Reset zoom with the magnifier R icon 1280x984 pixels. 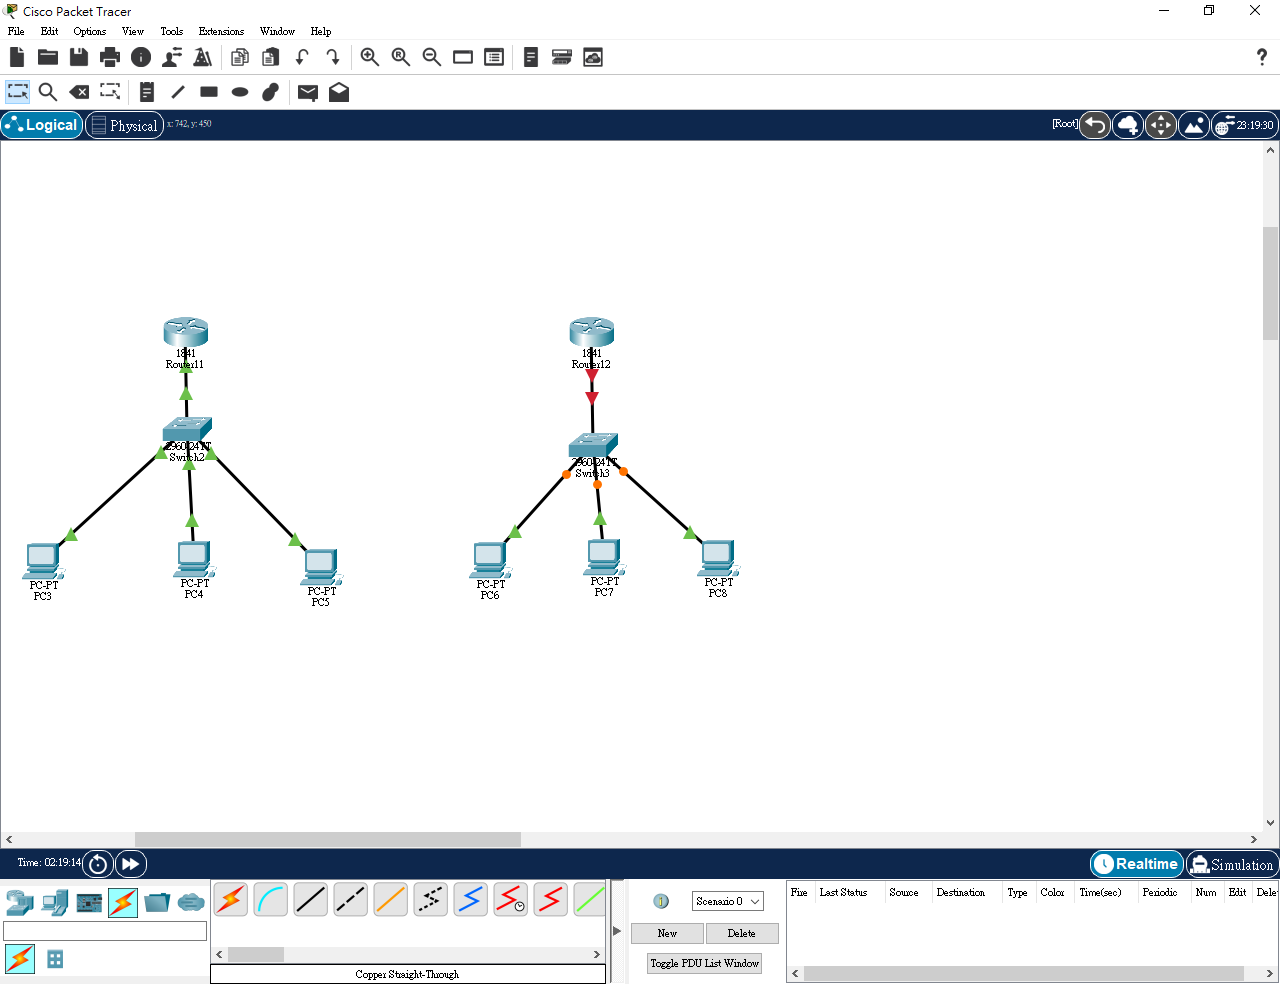click(401, 57)
